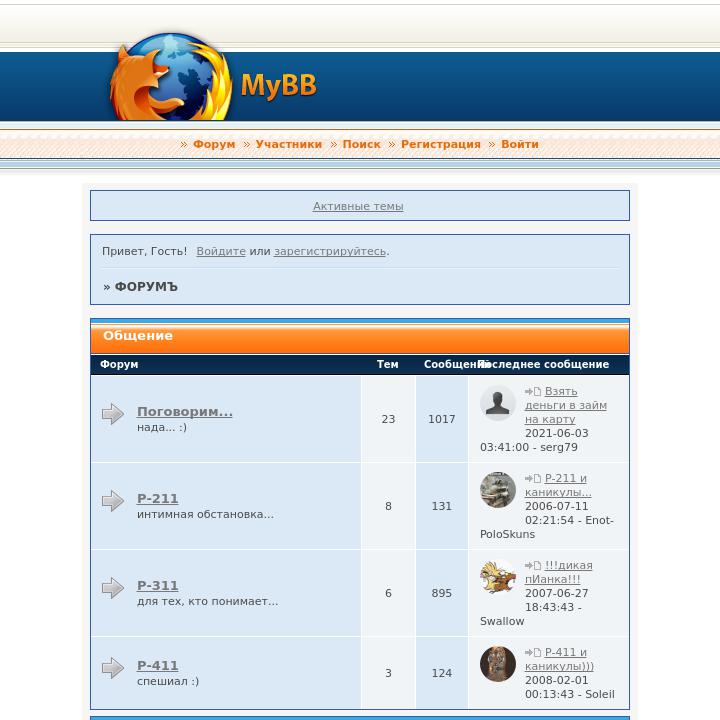This screenshot has width=720, height=720.
Task: Click the ФОРУМЪ breadcrumb
Action: coord(146,287)
